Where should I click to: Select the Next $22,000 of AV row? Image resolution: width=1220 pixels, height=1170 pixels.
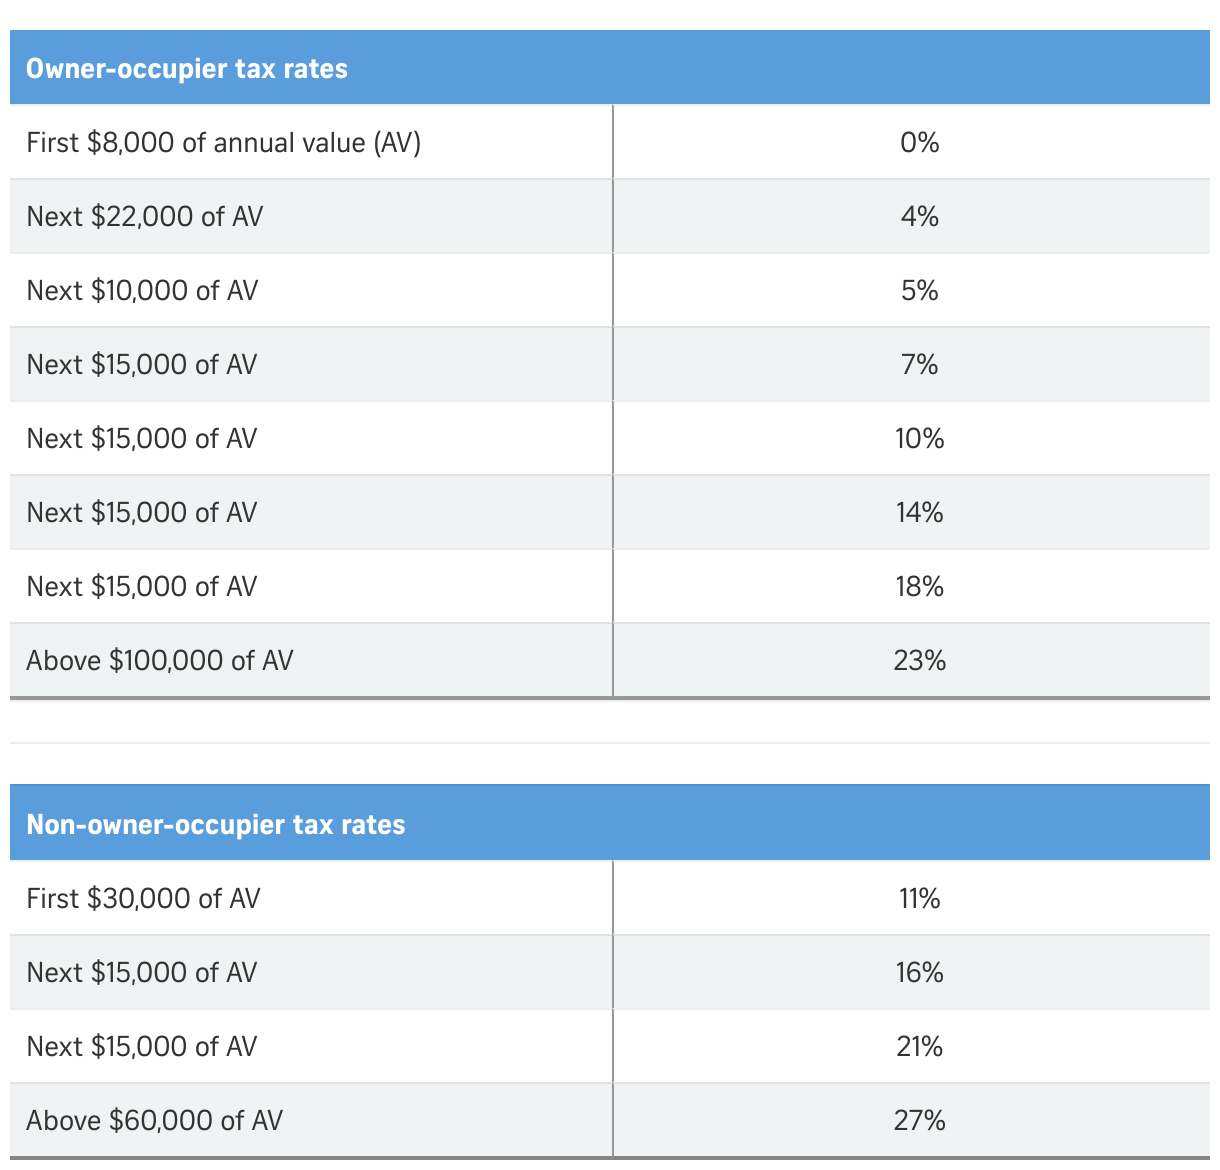click(145, 217)
